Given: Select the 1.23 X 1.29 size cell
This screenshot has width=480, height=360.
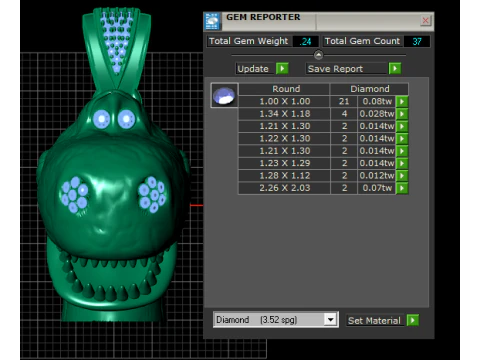Looking at the screenshot, I should click(284, 163).
